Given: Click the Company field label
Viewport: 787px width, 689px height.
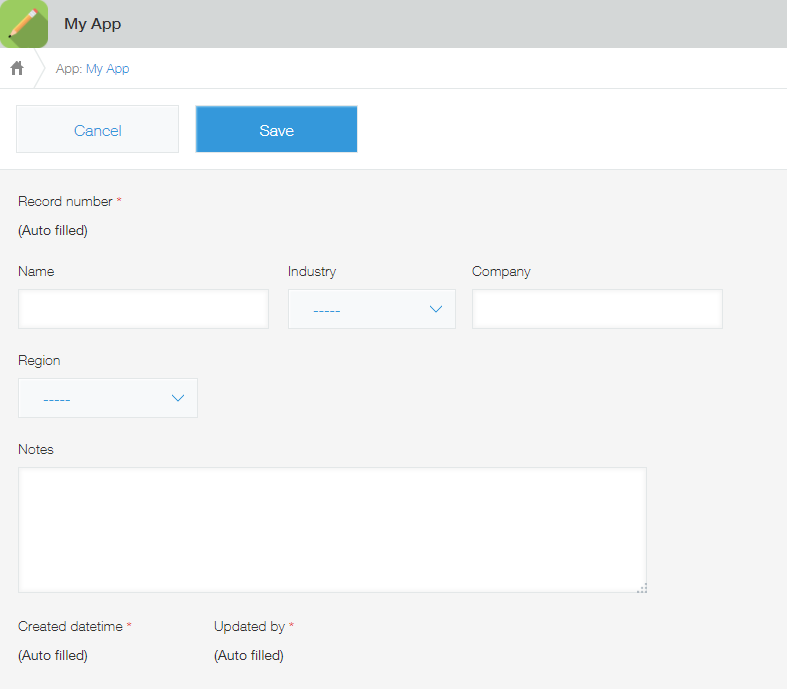Looking at the screenshot, I should click(501, 271).
